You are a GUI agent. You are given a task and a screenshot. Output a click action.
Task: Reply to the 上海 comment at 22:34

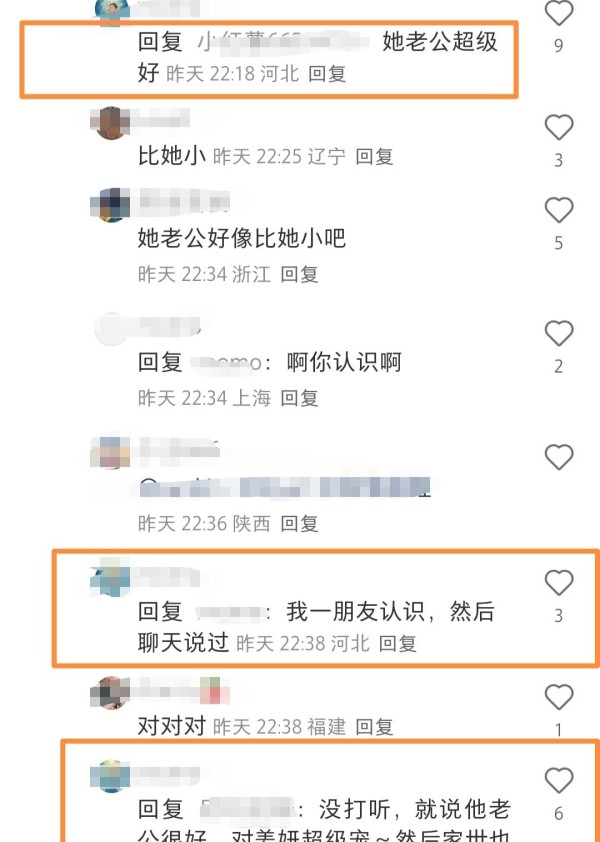(x=299, y=398)
